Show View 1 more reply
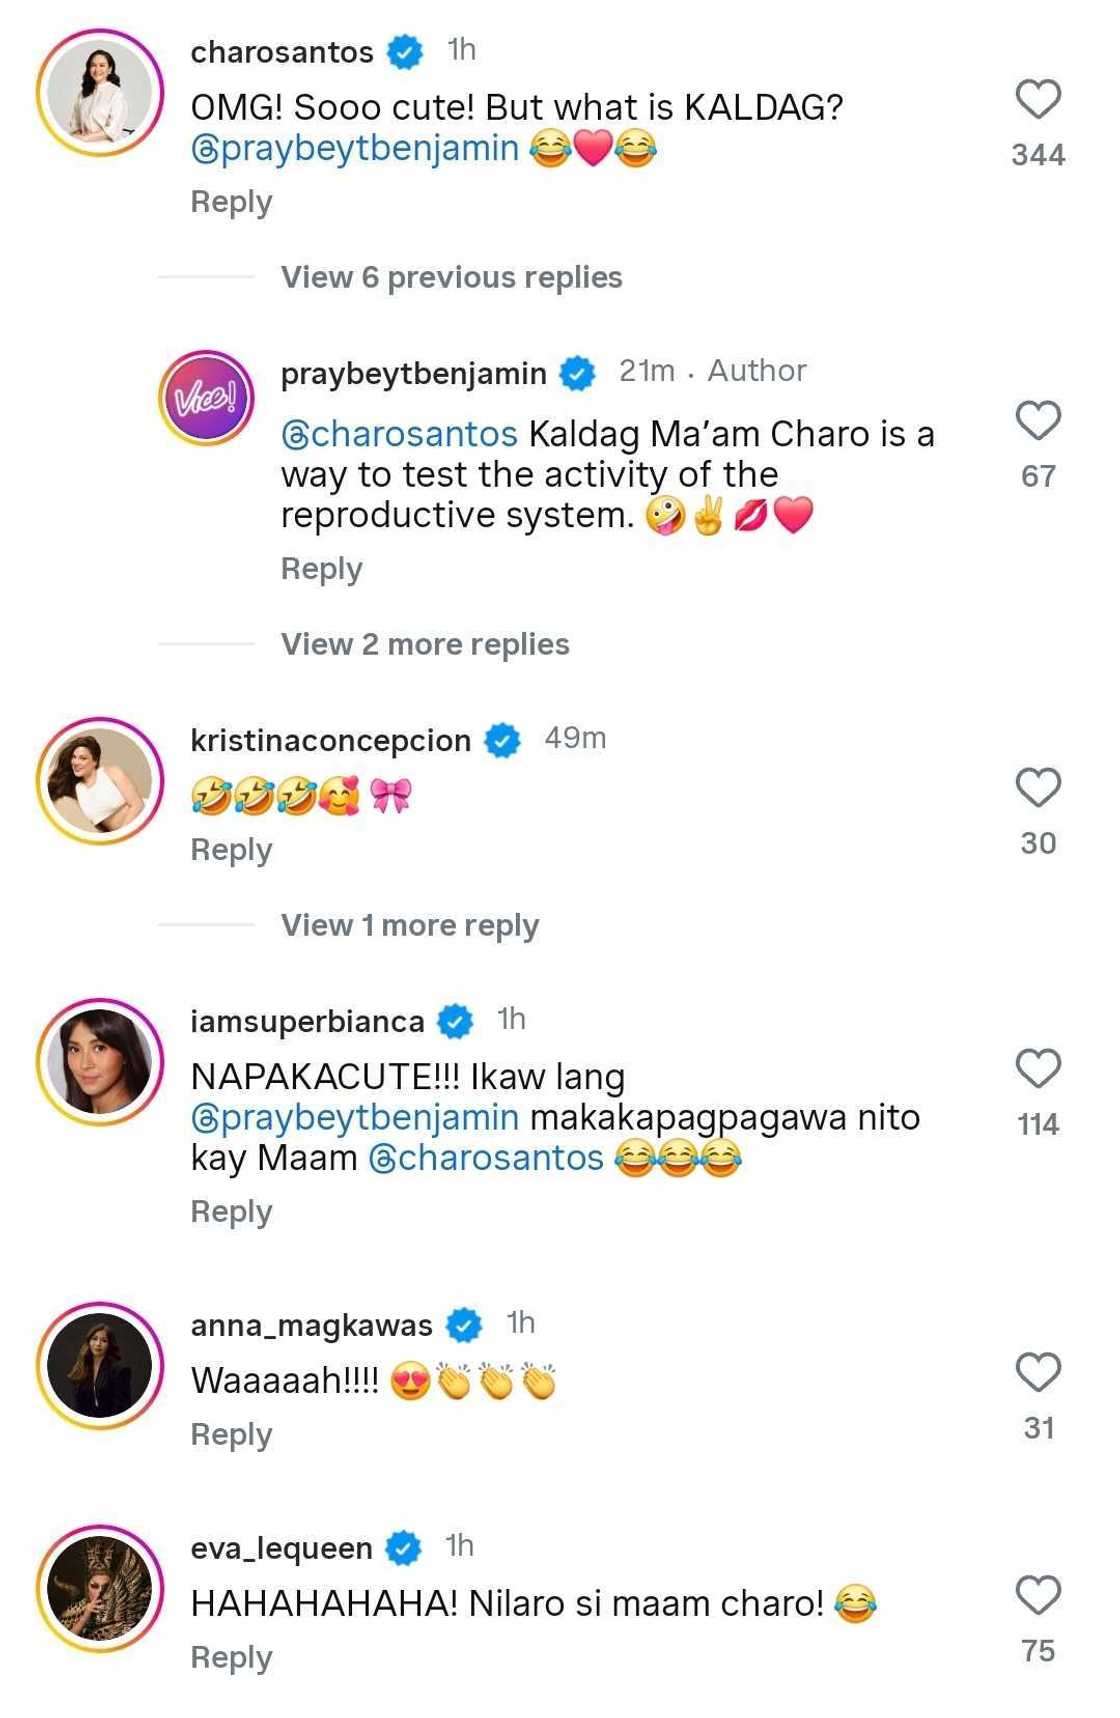The width and height of the screenshot is (1120, 1718). pyautogui.click(x=410, y=925)
